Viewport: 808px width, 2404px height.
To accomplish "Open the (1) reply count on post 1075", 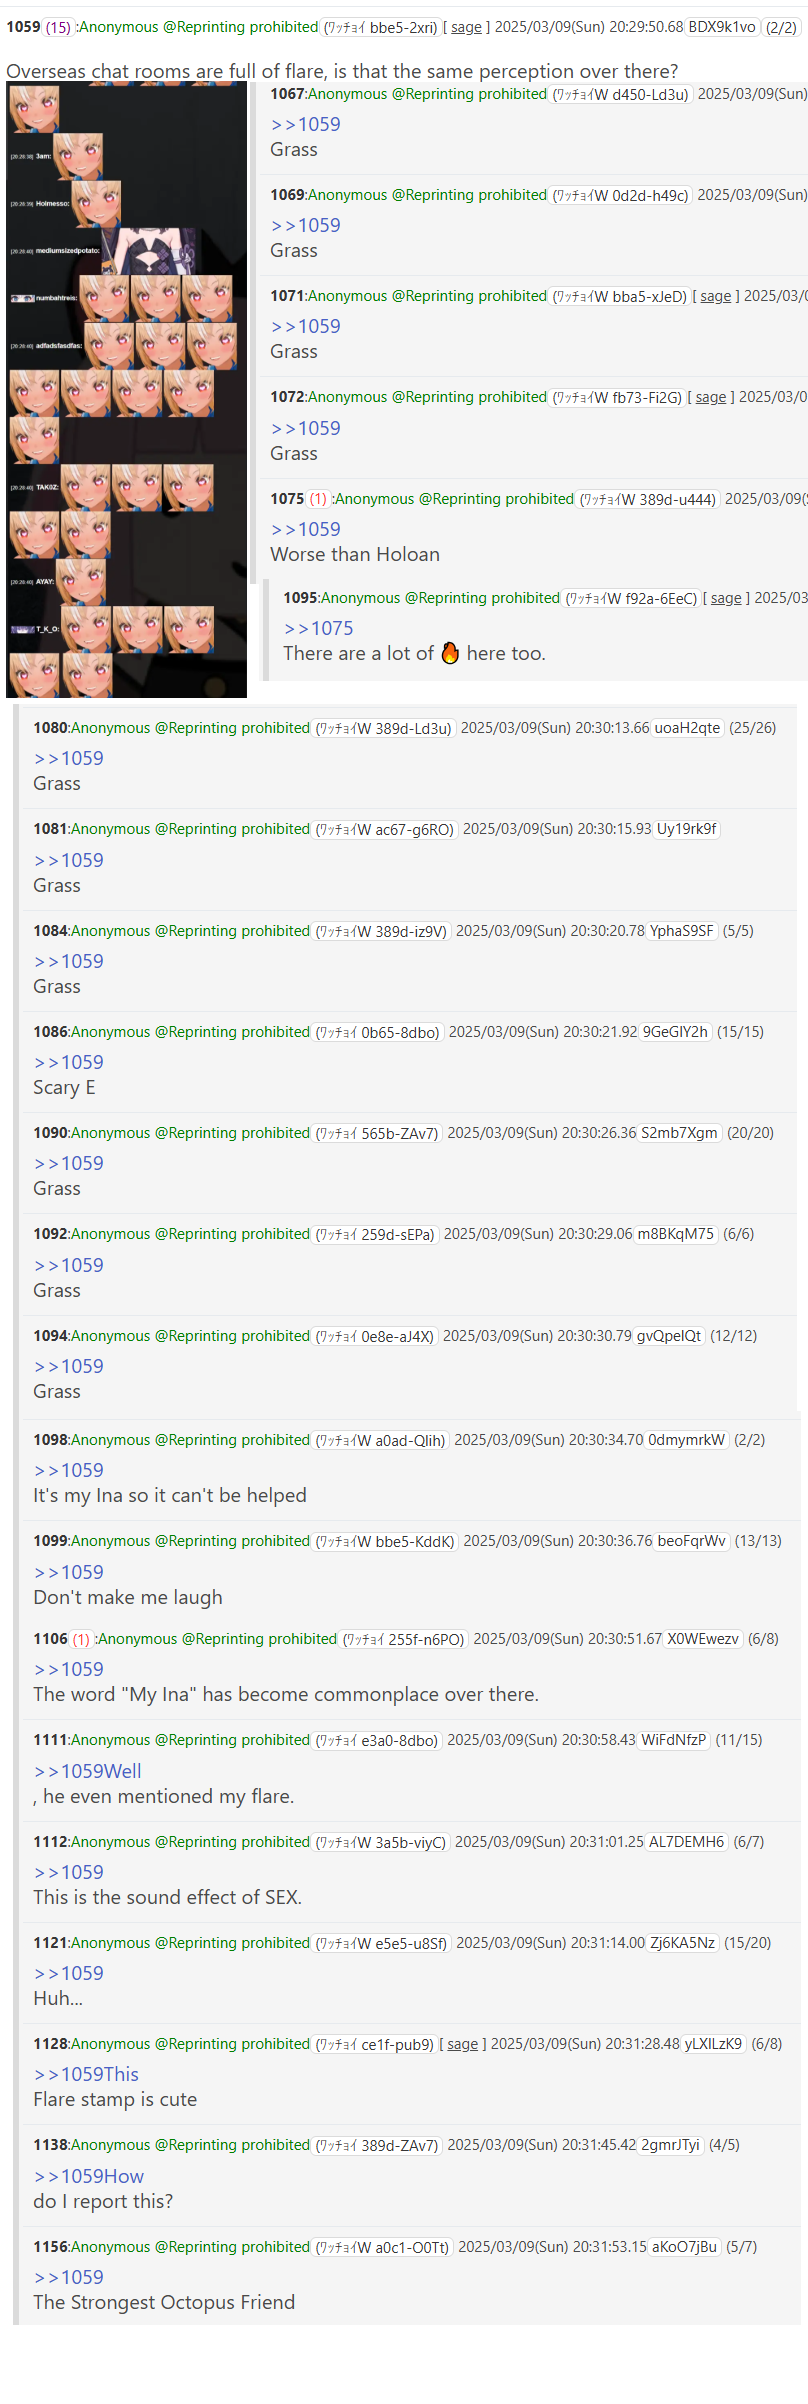I will 318,499.
